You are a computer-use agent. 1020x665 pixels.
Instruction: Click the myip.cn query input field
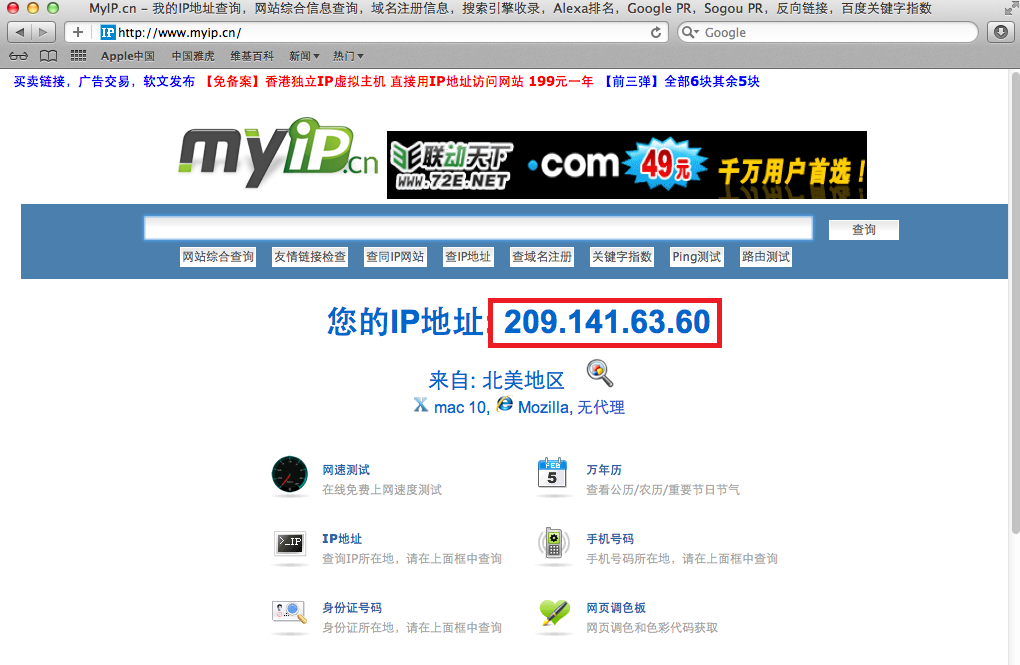[477, 229]
